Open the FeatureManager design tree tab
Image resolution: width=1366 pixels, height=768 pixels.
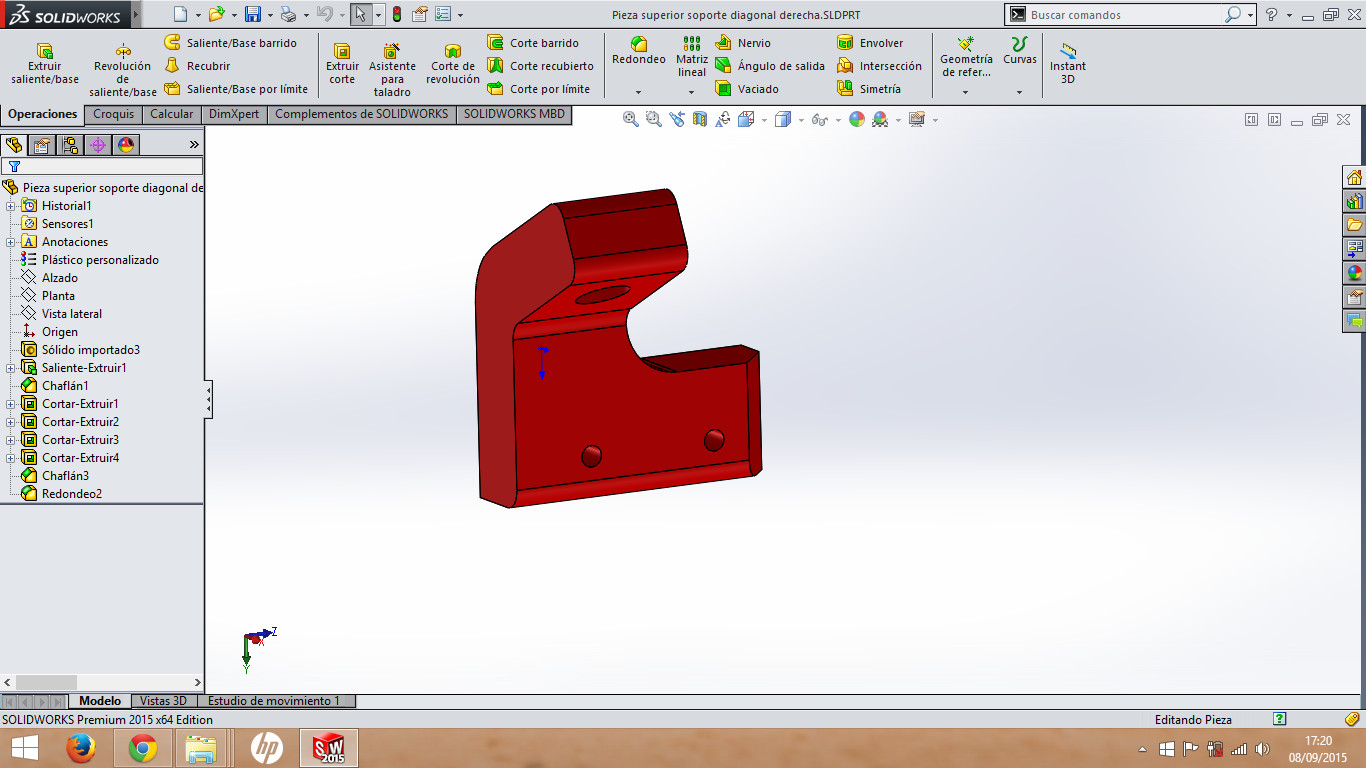14,145
